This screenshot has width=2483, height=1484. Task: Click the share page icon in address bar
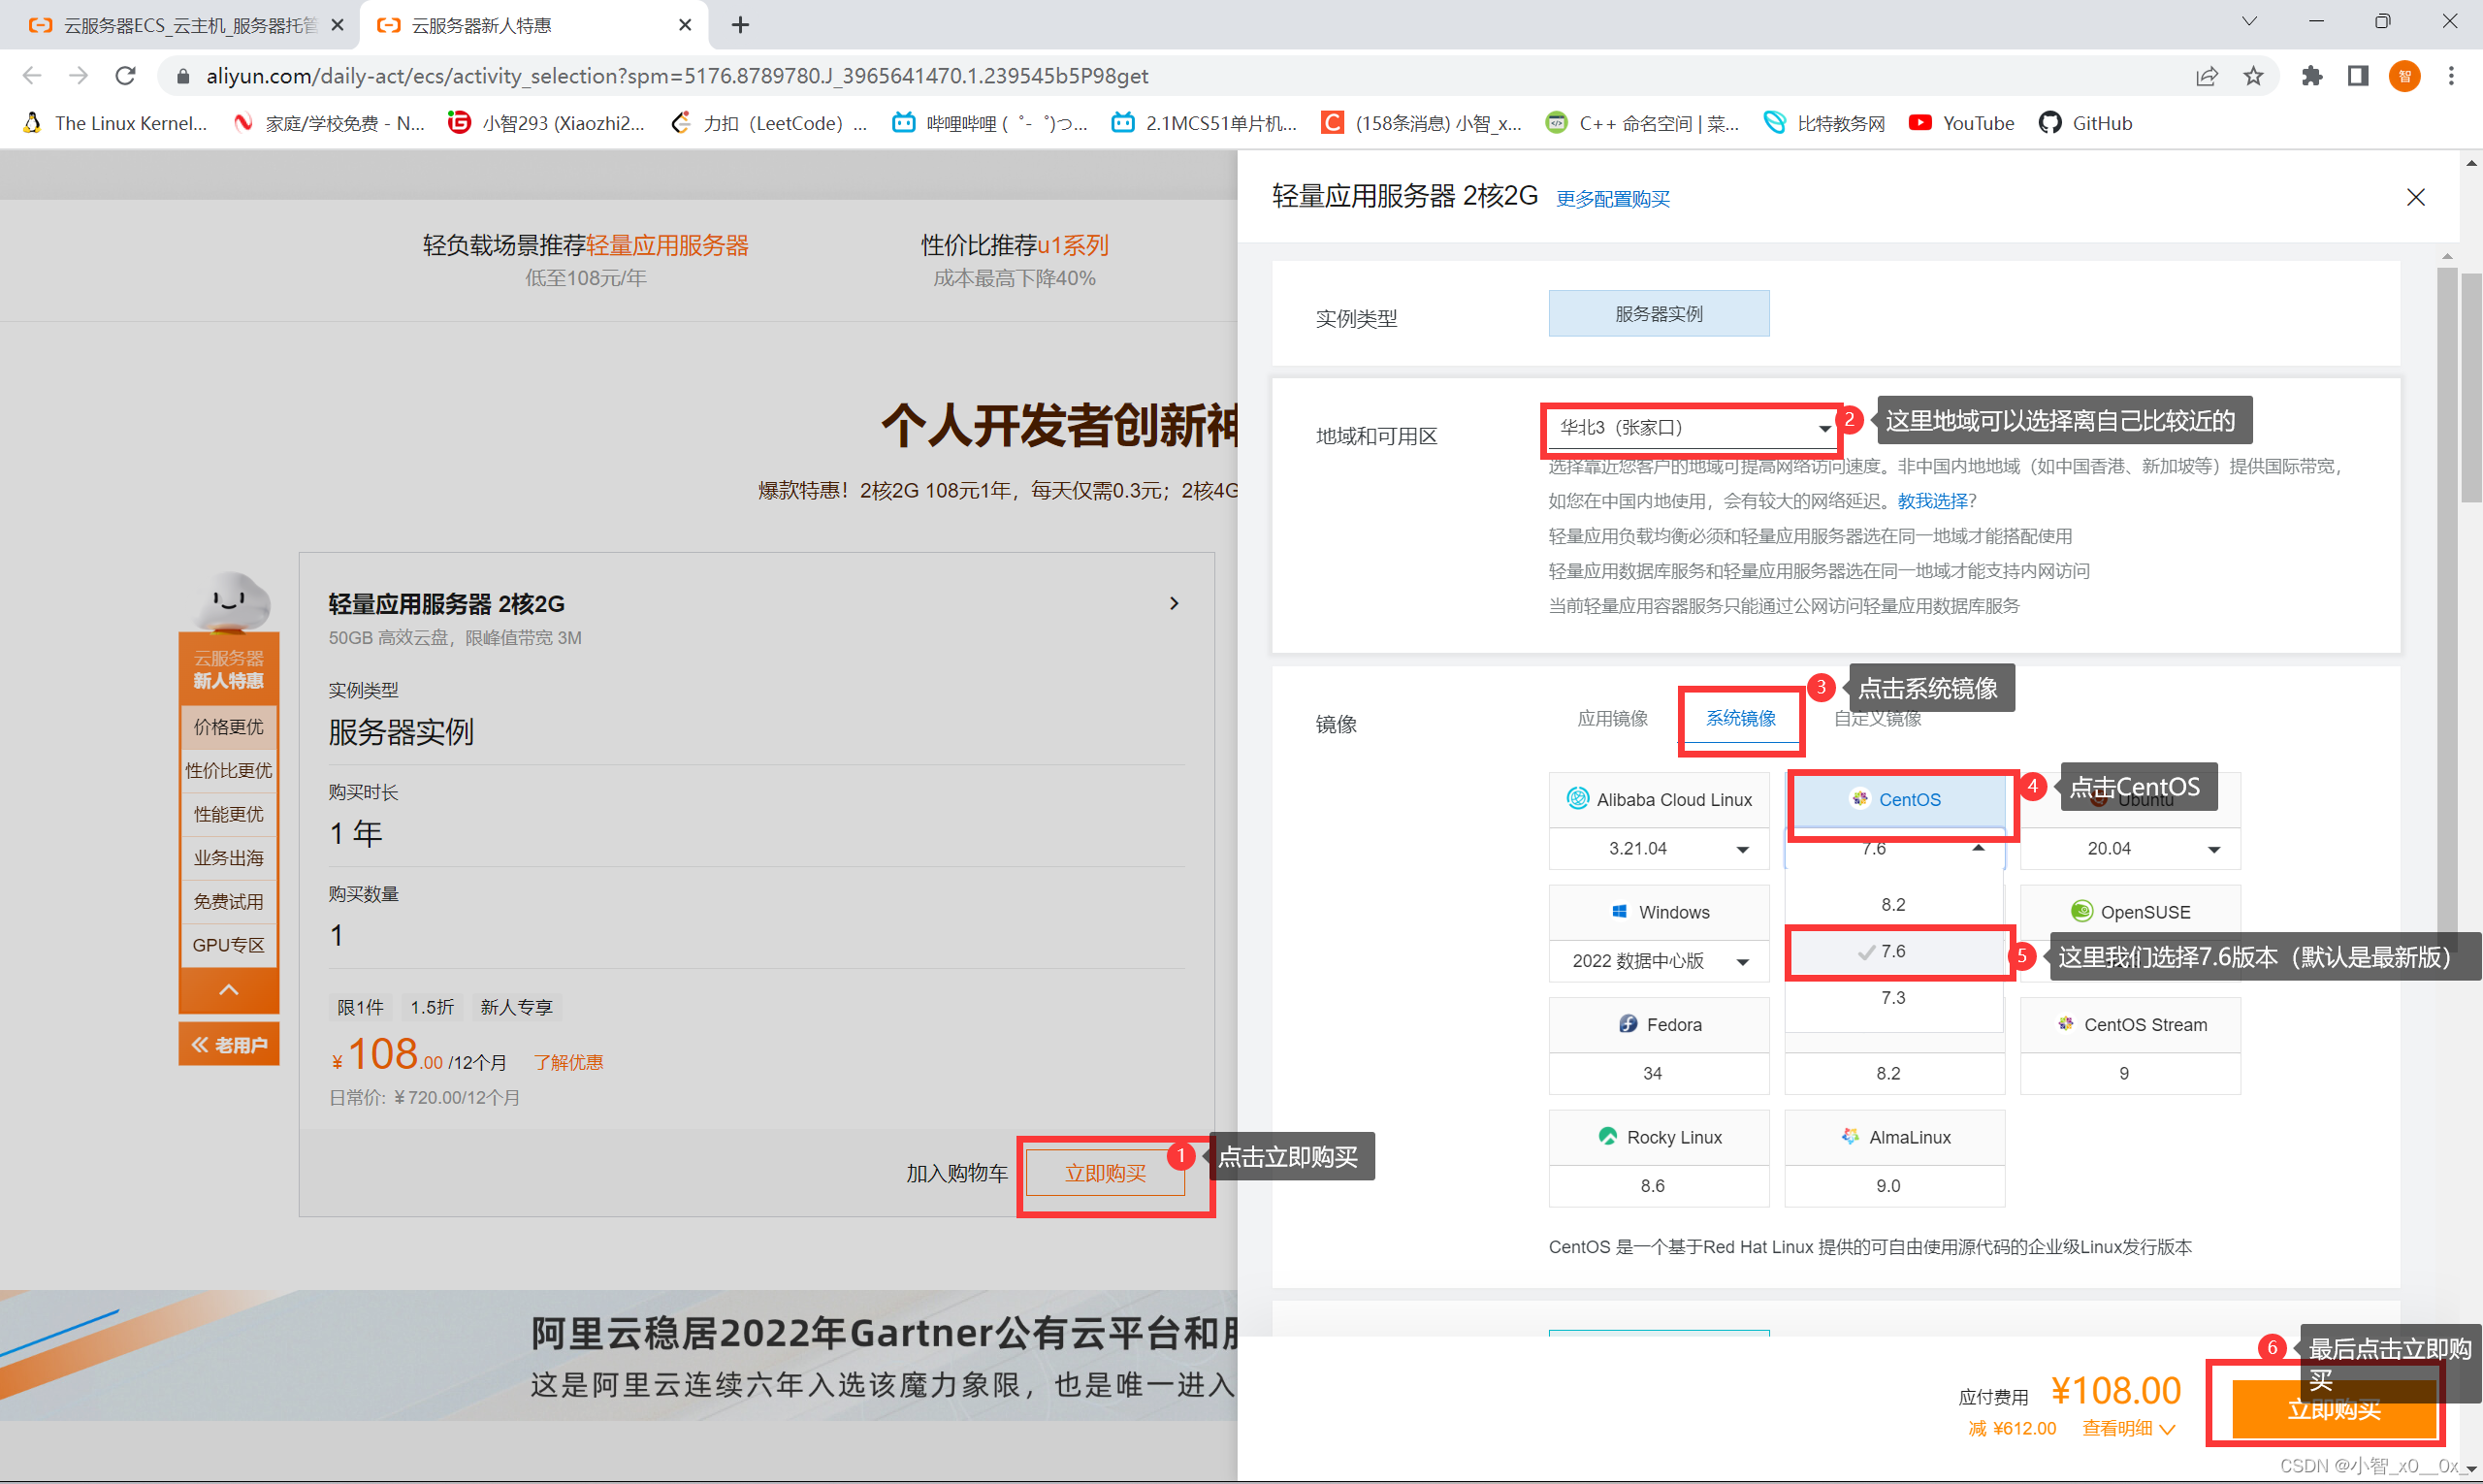(2206, 76)
